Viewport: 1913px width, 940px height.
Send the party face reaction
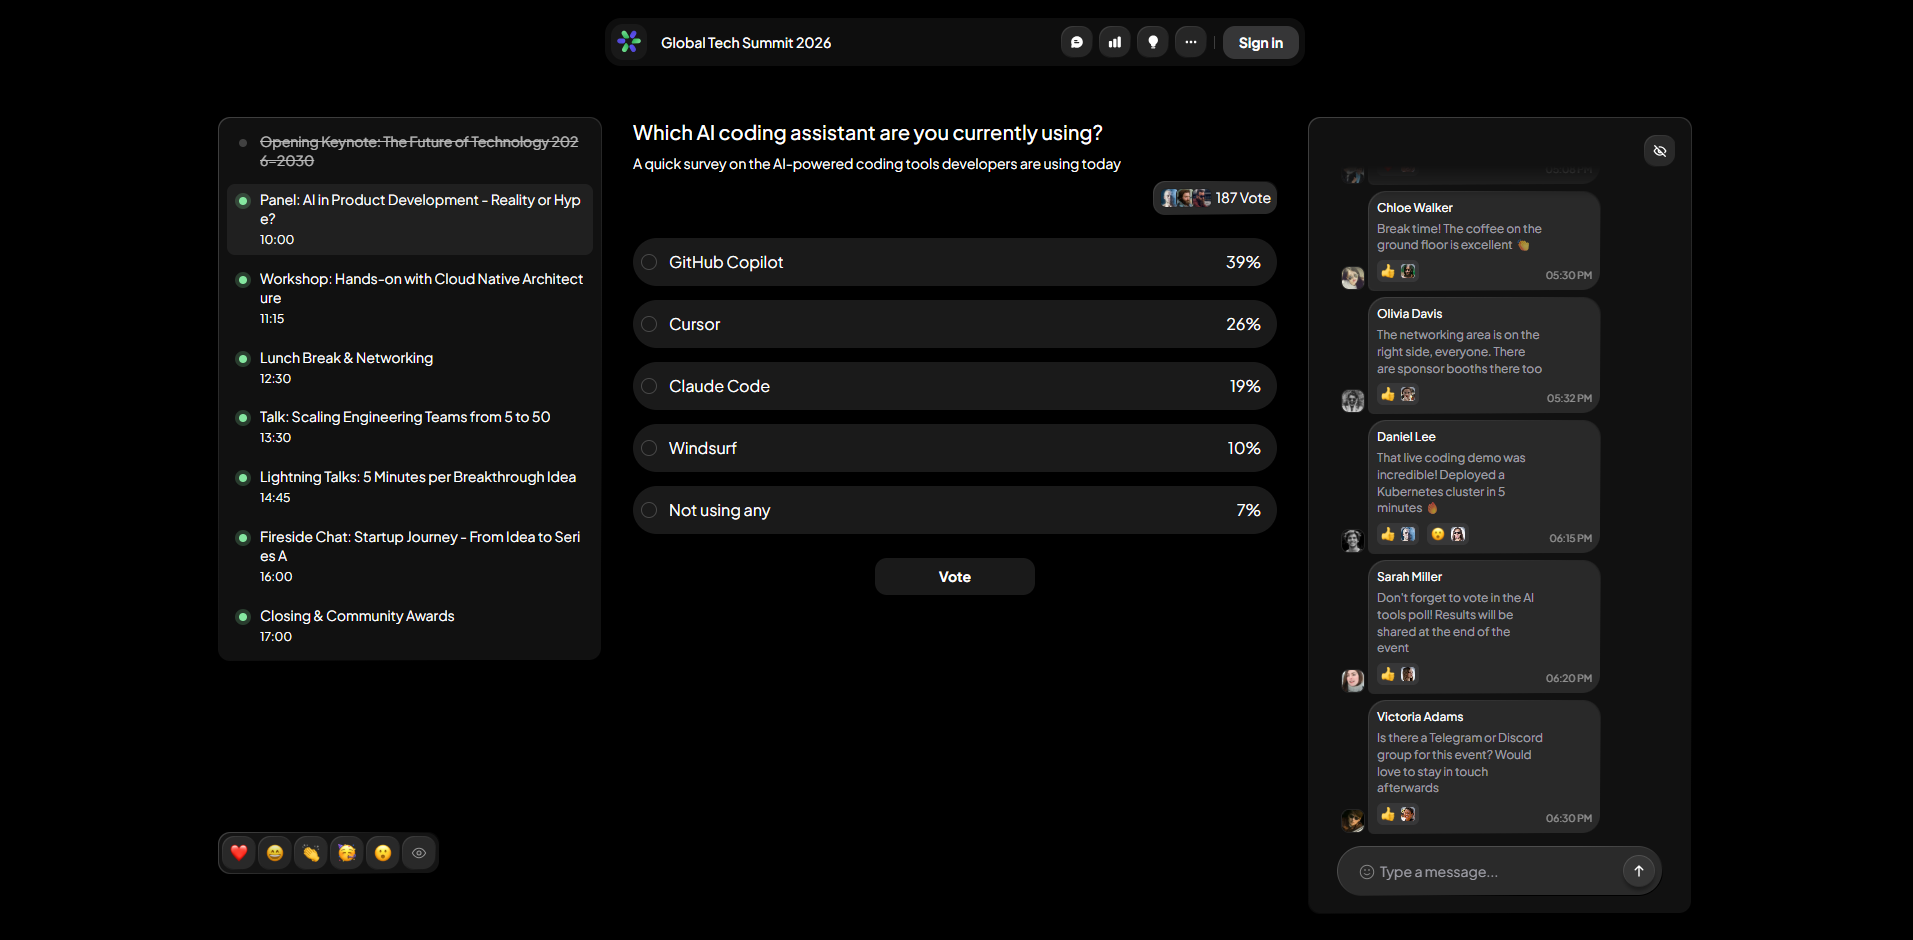tap(347, 853)
